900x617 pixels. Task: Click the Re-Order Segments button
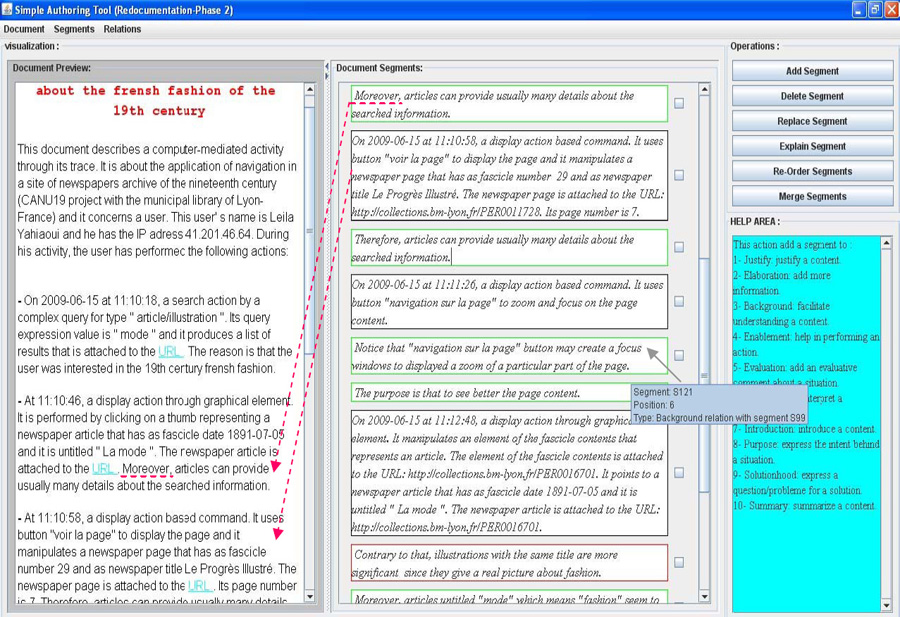[812, 172]
